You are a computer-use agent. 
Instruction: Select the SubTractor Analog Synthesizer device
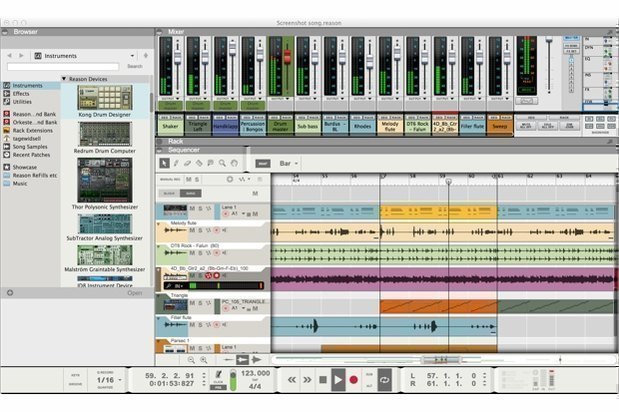click(105, 227)
